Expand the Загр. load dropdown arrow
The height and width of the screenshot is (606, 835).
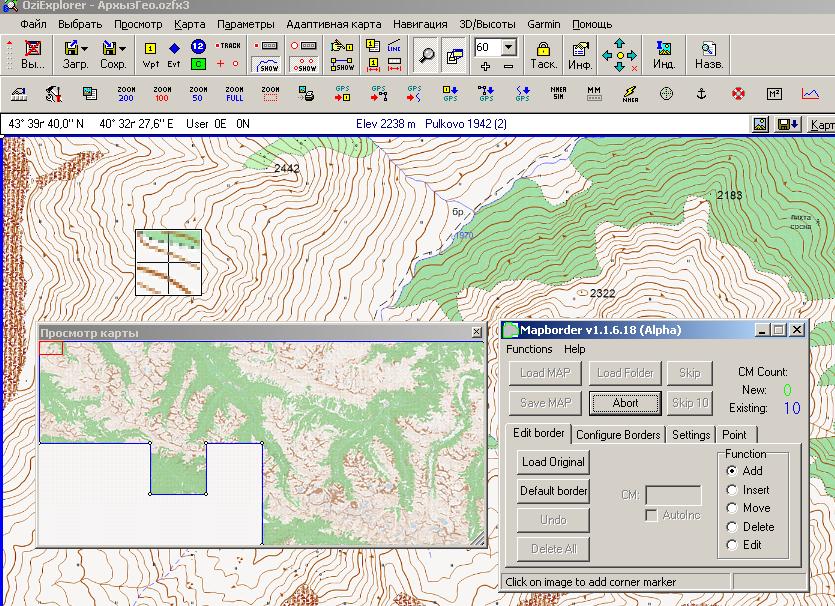(85, 48)
